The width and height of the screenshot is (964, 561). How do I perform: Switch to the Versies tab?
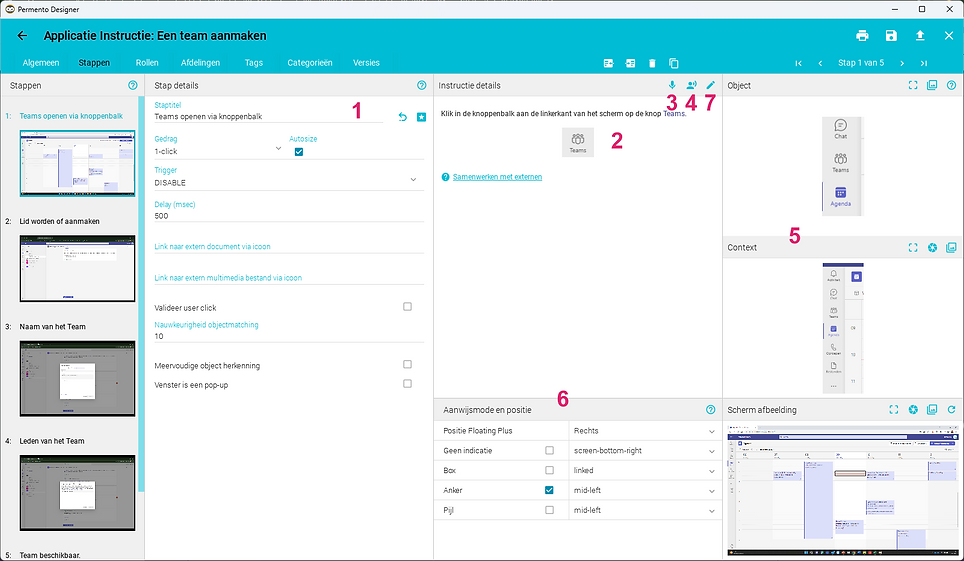click(366, 63)
